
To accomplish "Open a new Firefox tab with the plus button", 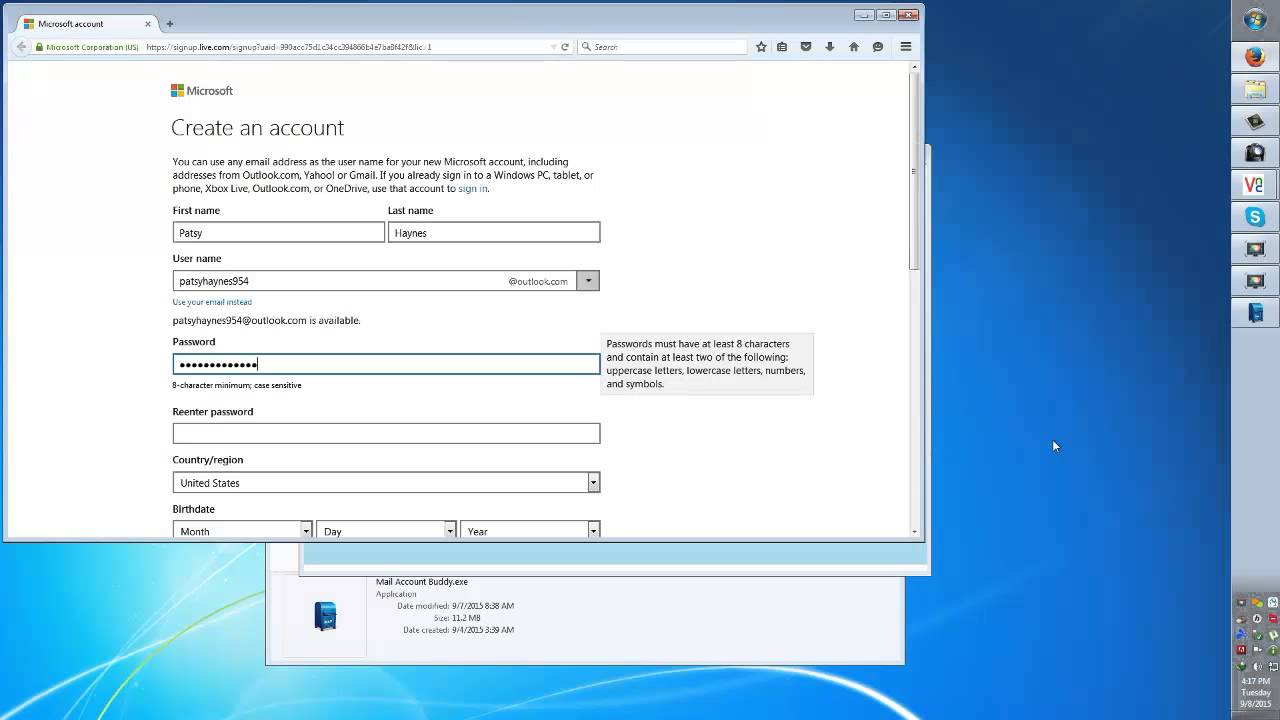I will [x=169, y=24].
